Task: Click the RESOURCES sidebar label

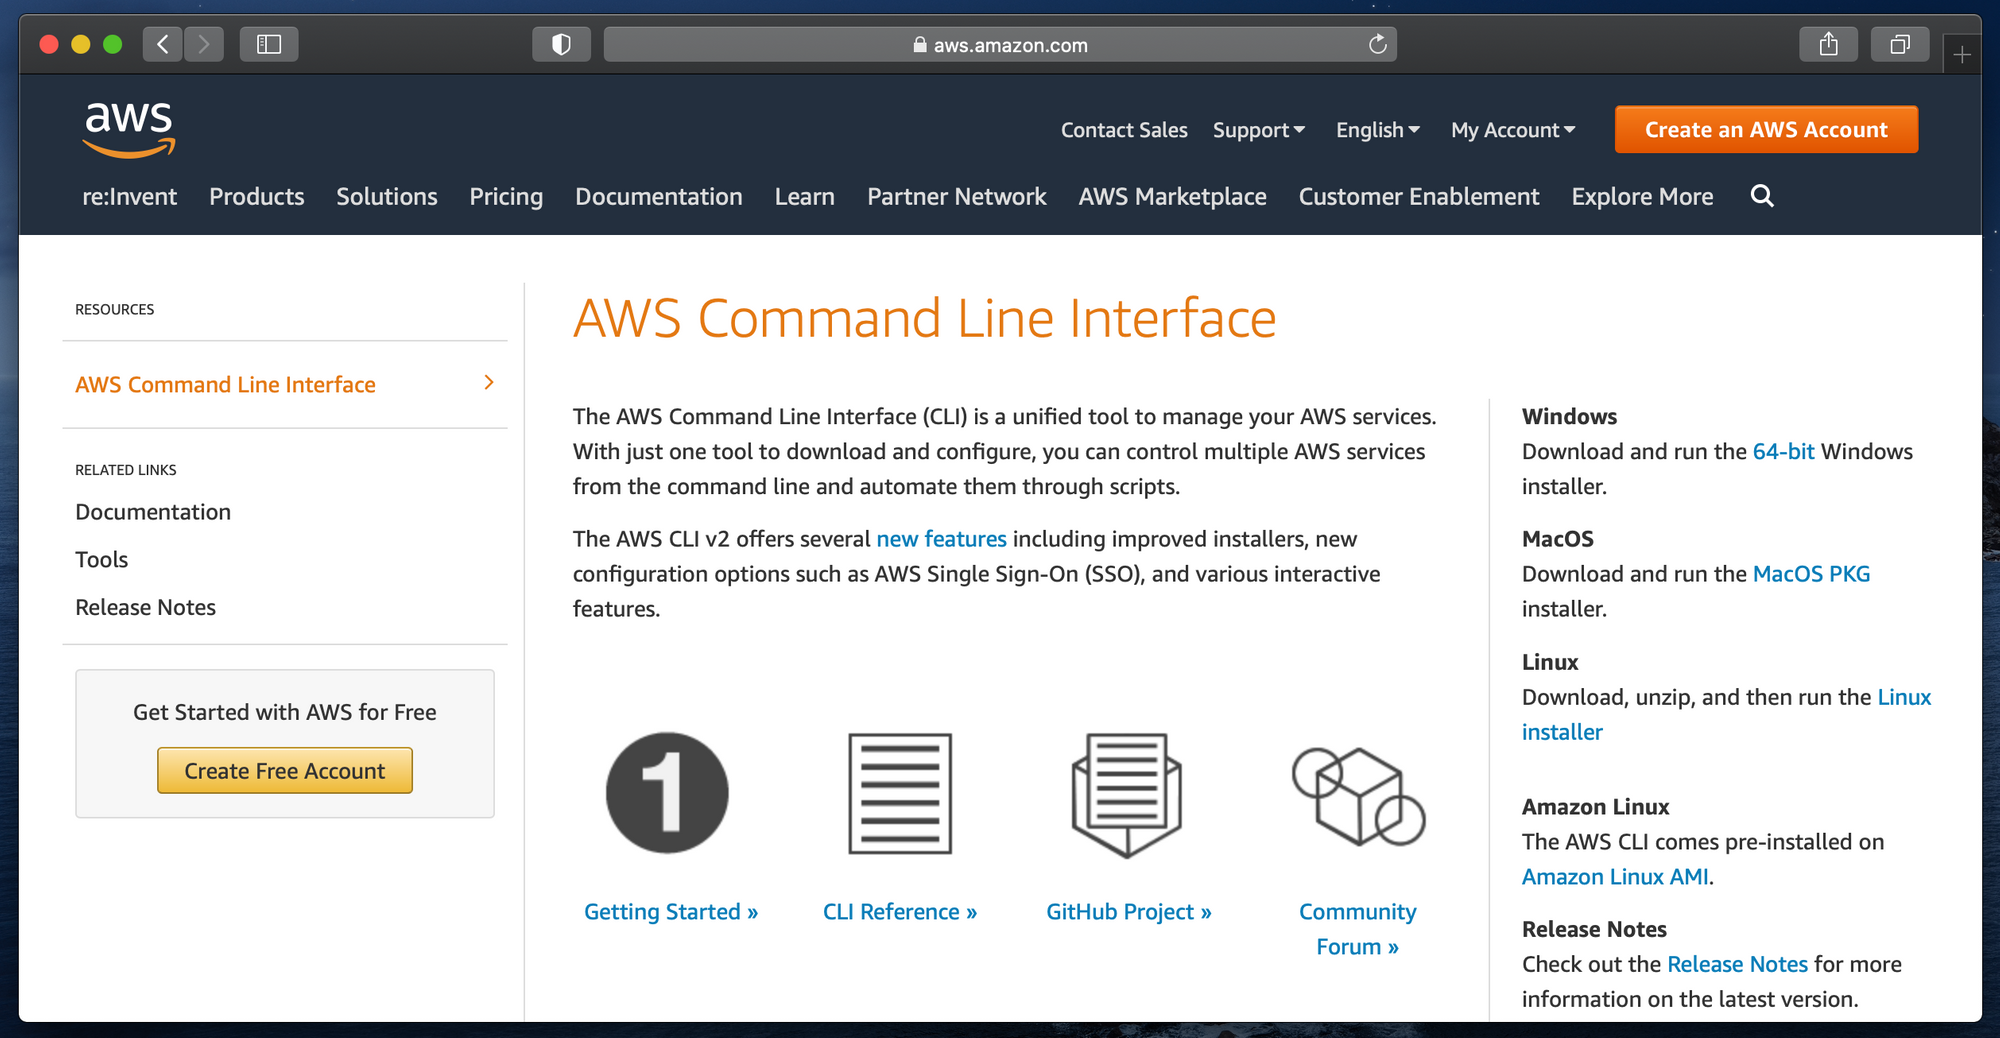Action: 115,309
